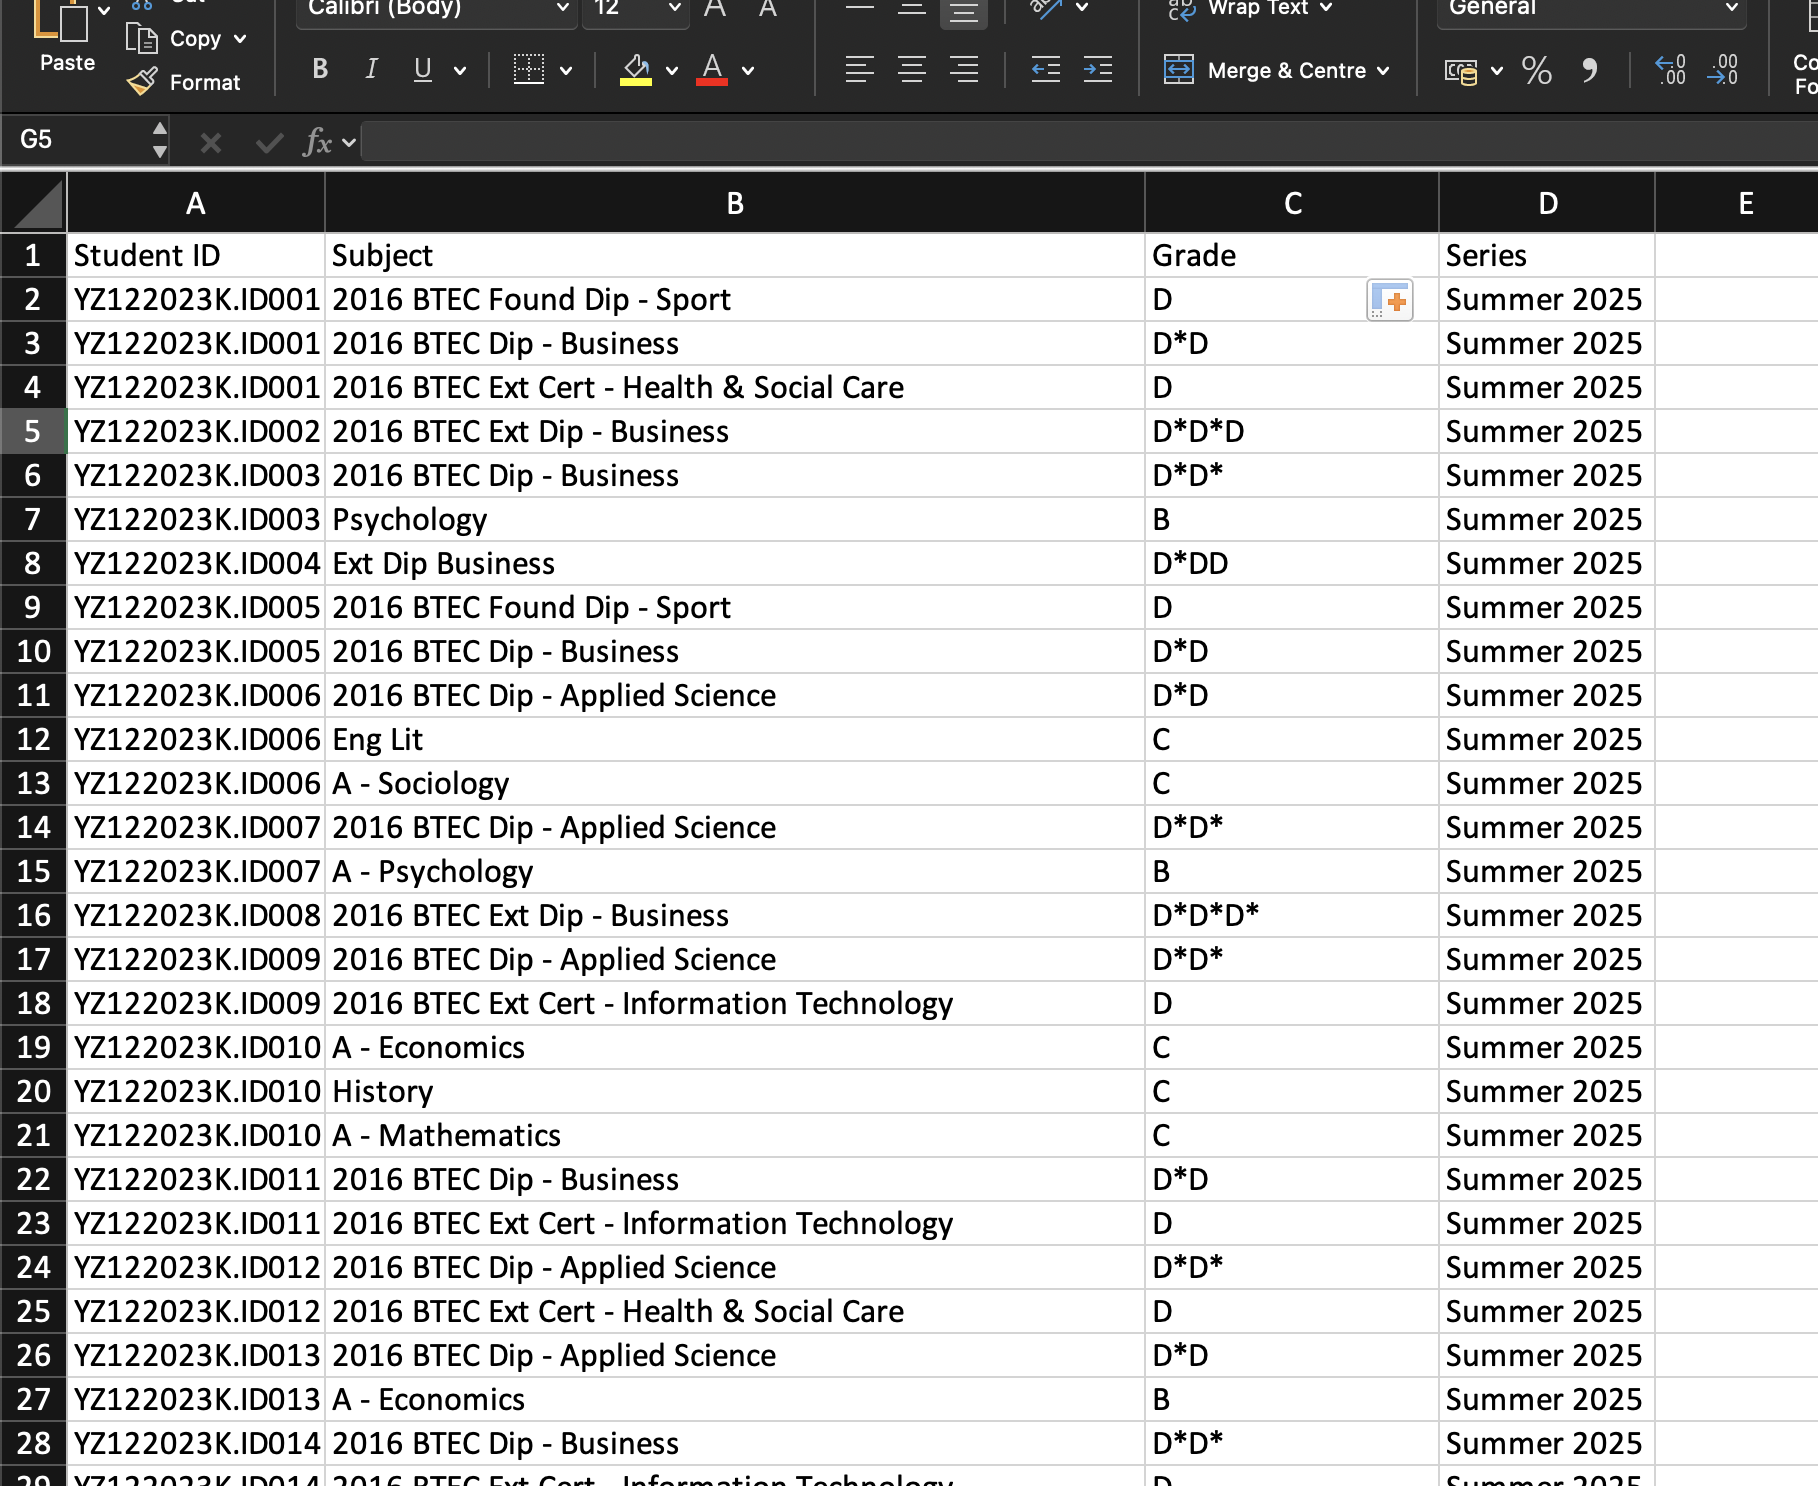This screenshot has width=1818, height=1486.
Task: Select the A - Mathematics cell
Action: (x=735, y=1135)
